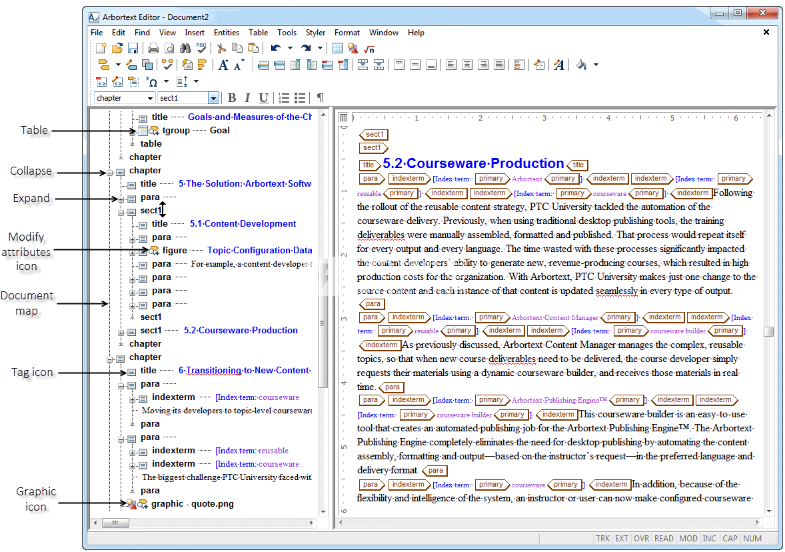Click the document map horizontal scrollbar thumb
785x552 pixels.
click(116, 522)
